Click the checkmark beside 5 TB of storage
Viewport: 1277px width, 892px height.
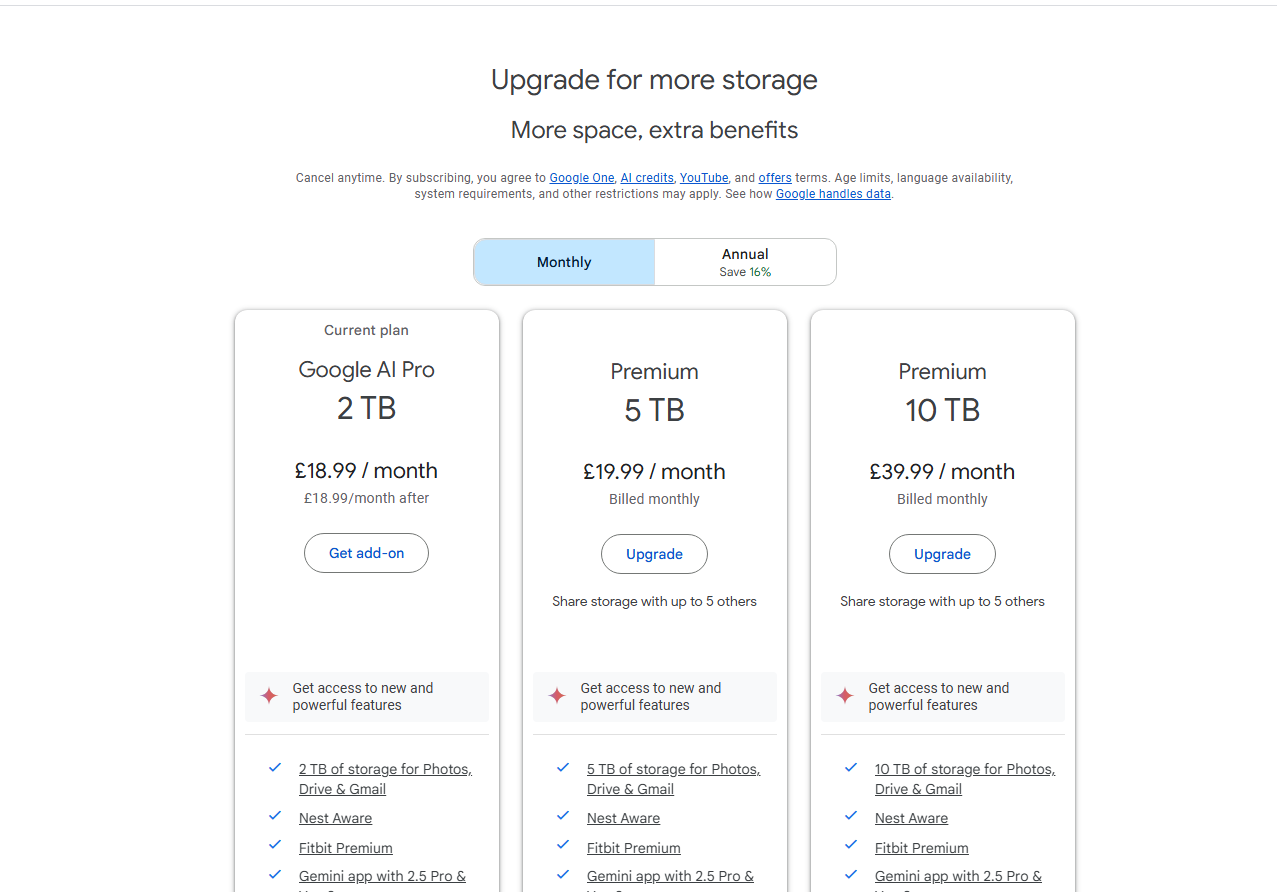coord(563,768)
